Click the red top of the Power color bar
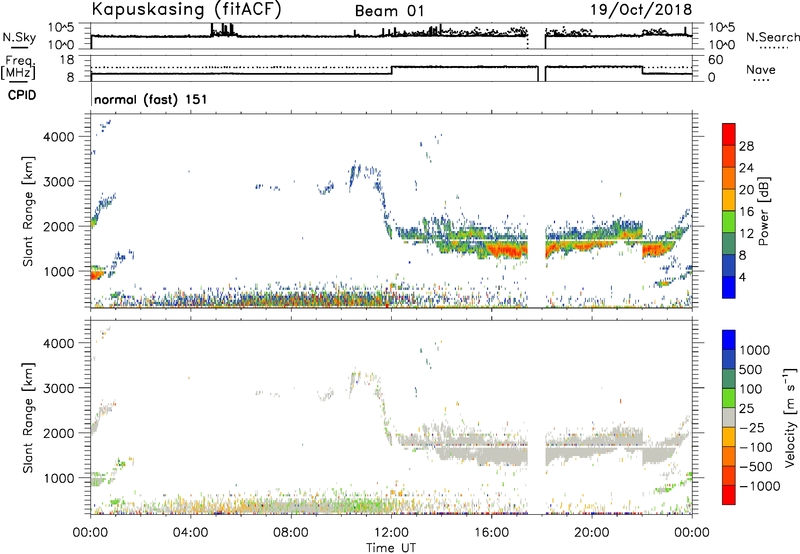The height and width of the screenshot is (554, 800). (729, 134)
